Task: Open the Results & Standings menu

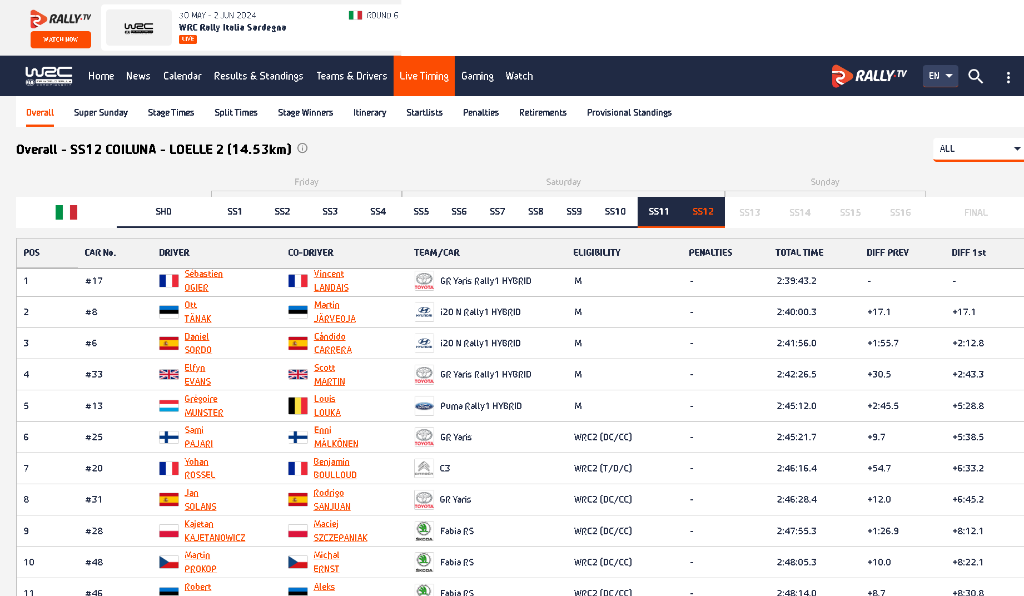Action: coord(258,76)
